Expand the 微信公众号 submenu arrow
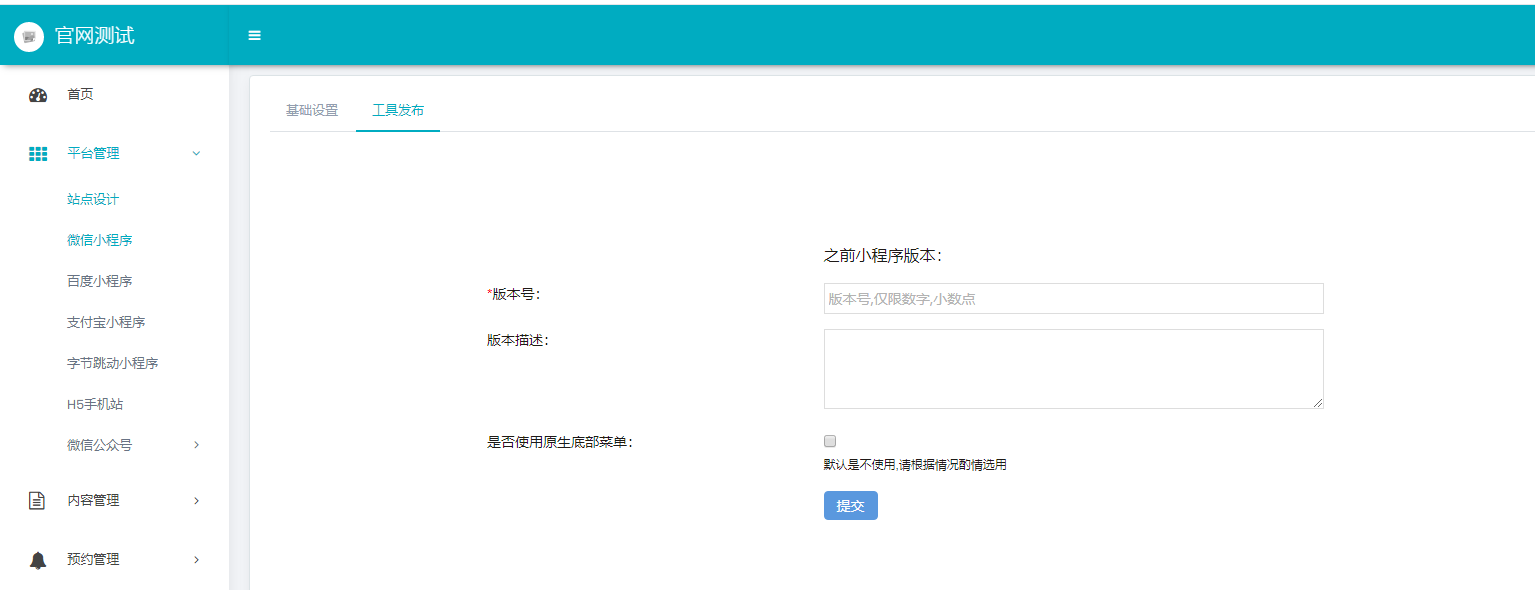The image size is (1535, 590). point(196,445)
